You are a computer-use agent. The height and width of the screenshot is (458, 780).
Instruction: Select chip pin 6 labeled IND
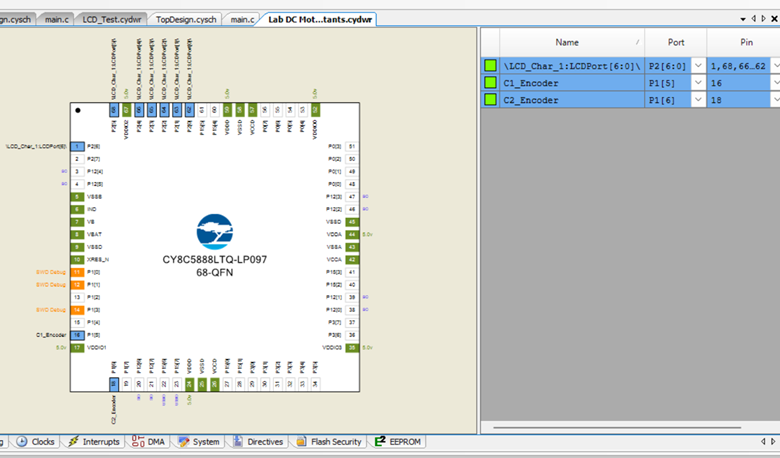point(77,209)
